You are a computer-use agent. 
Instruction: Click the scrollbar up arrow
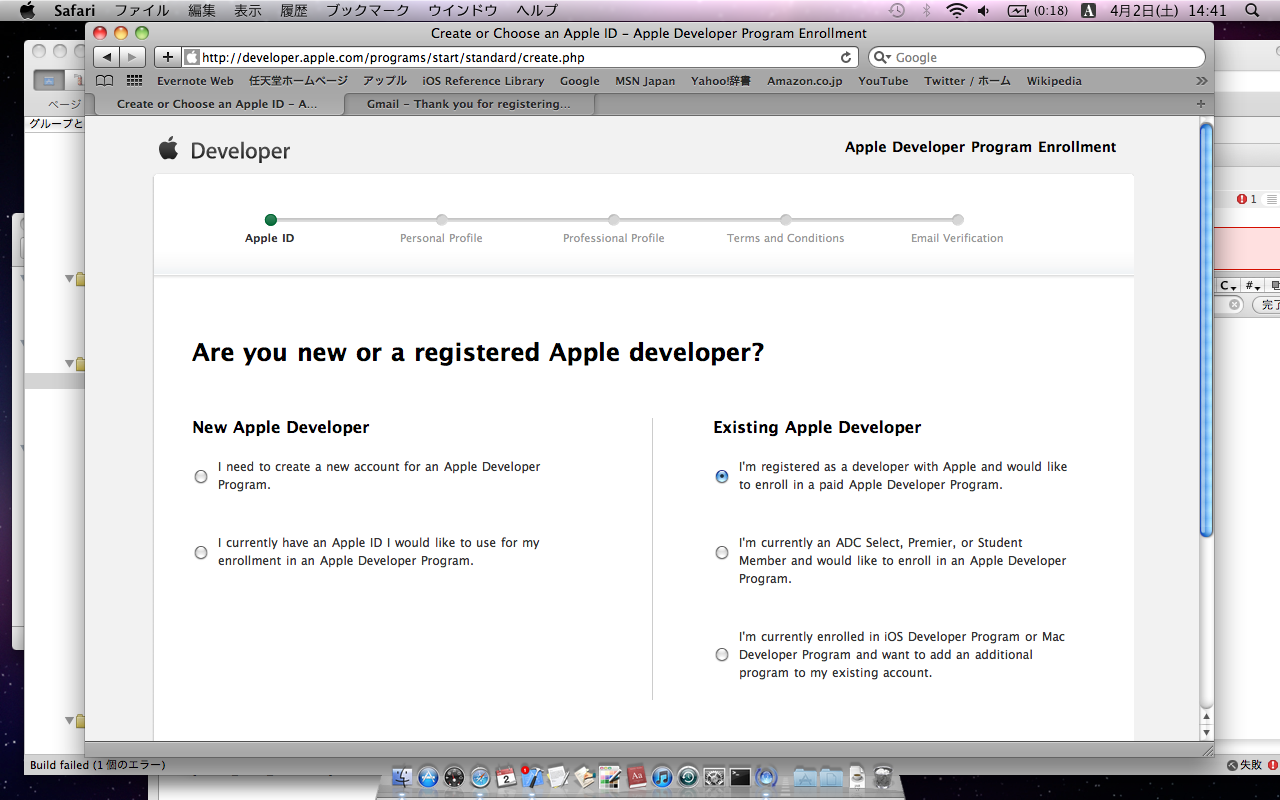tap(1206, 717)
